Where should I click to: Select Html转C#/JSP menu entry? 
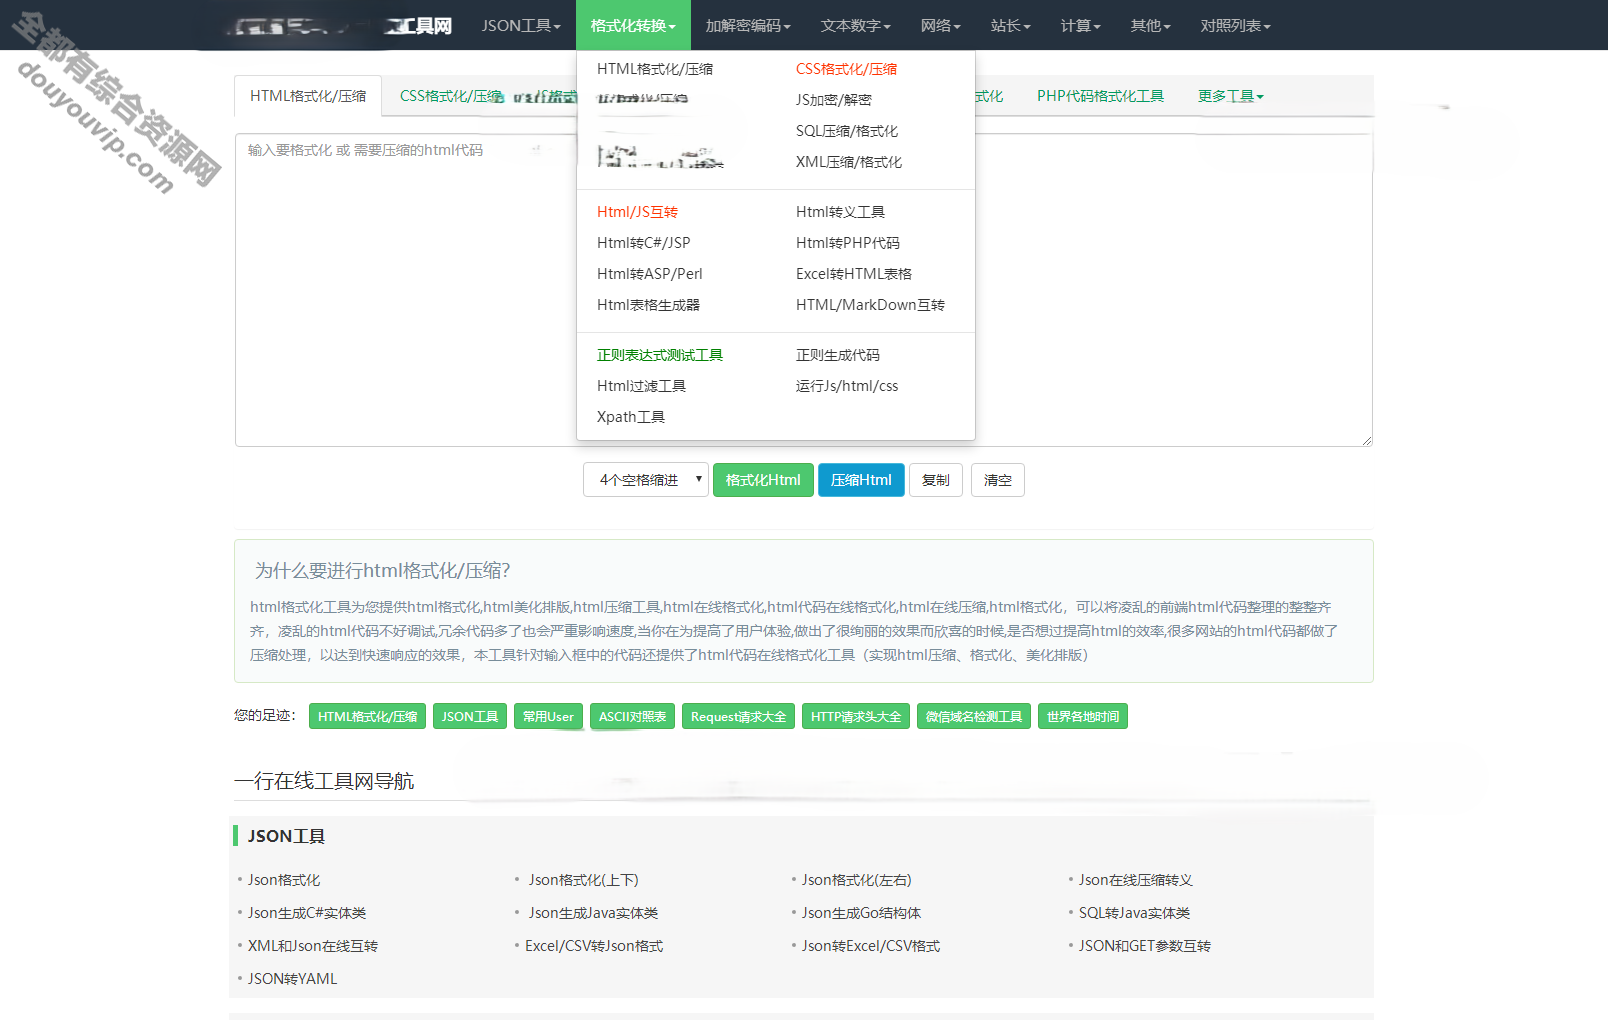(643, 243)
